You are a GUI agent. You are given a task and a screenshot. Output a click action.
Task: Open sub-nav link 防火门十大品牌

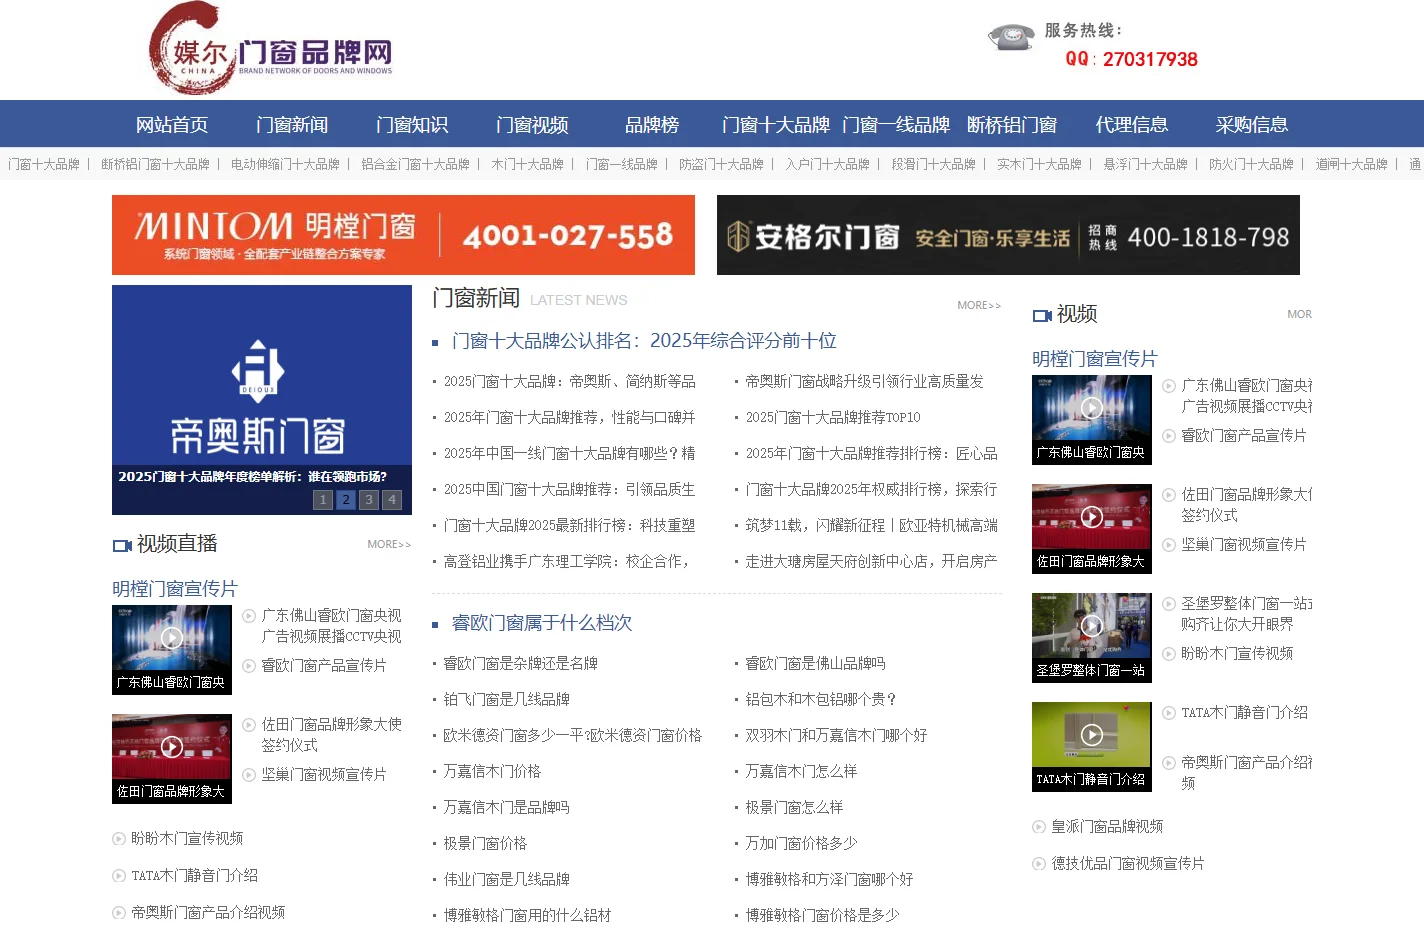click(1251, 164)
